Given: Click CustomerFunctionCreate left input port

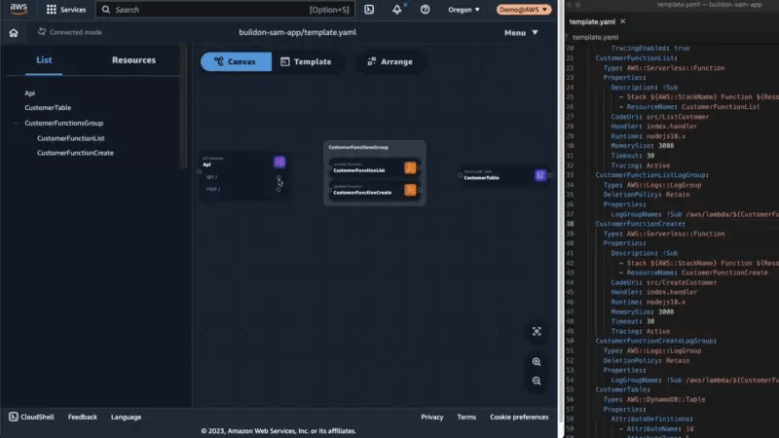Looking at the screenshot, I should coord(330,190).
